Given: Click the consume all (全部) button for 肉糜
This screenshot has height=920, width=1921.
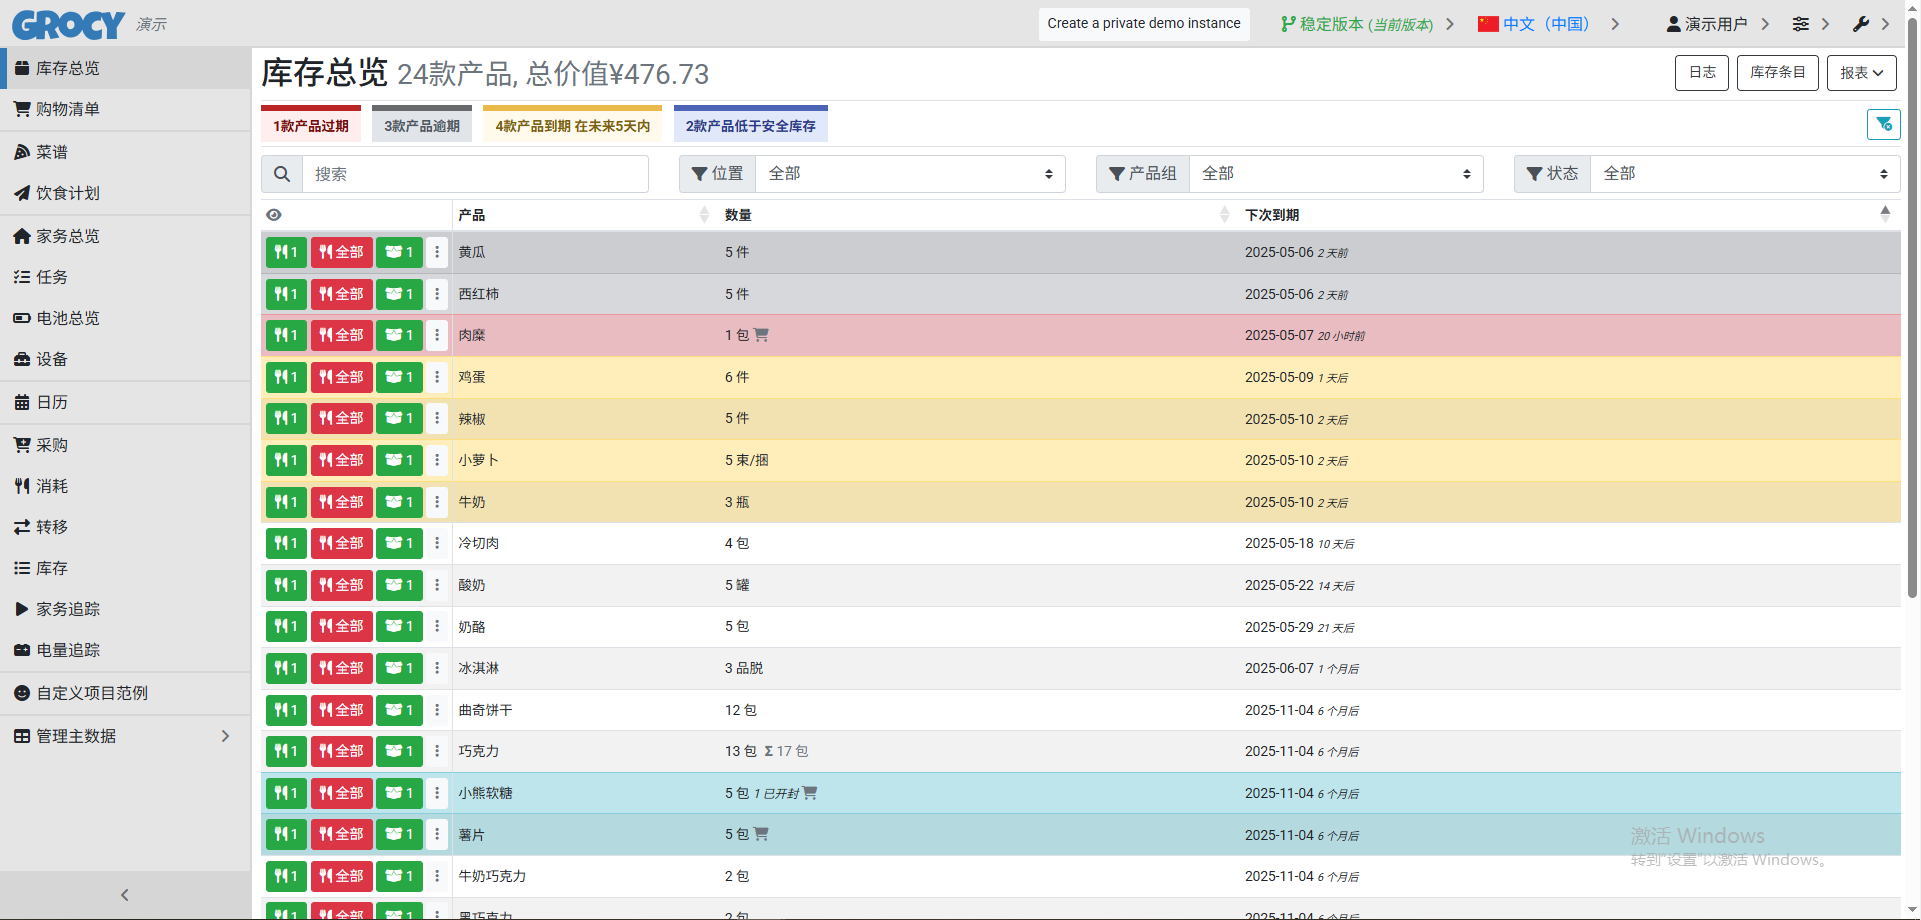Looking at the screenshot, I should click(x=341, y=336).
